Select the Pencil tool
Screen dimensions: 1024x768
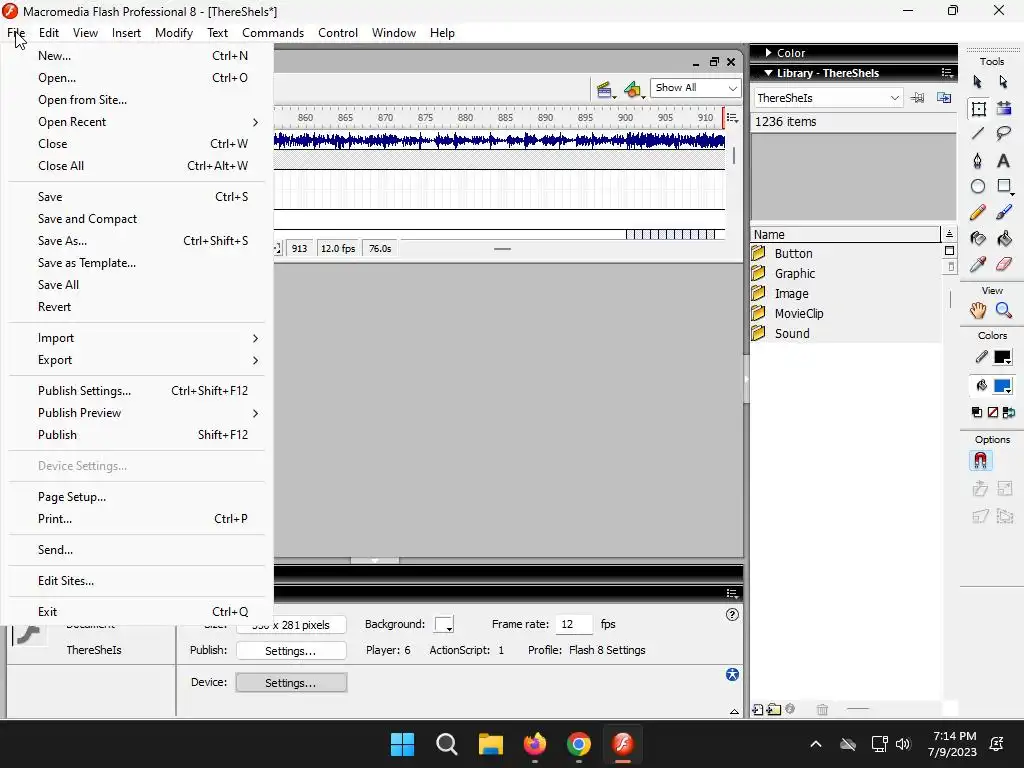coord(978,213)
